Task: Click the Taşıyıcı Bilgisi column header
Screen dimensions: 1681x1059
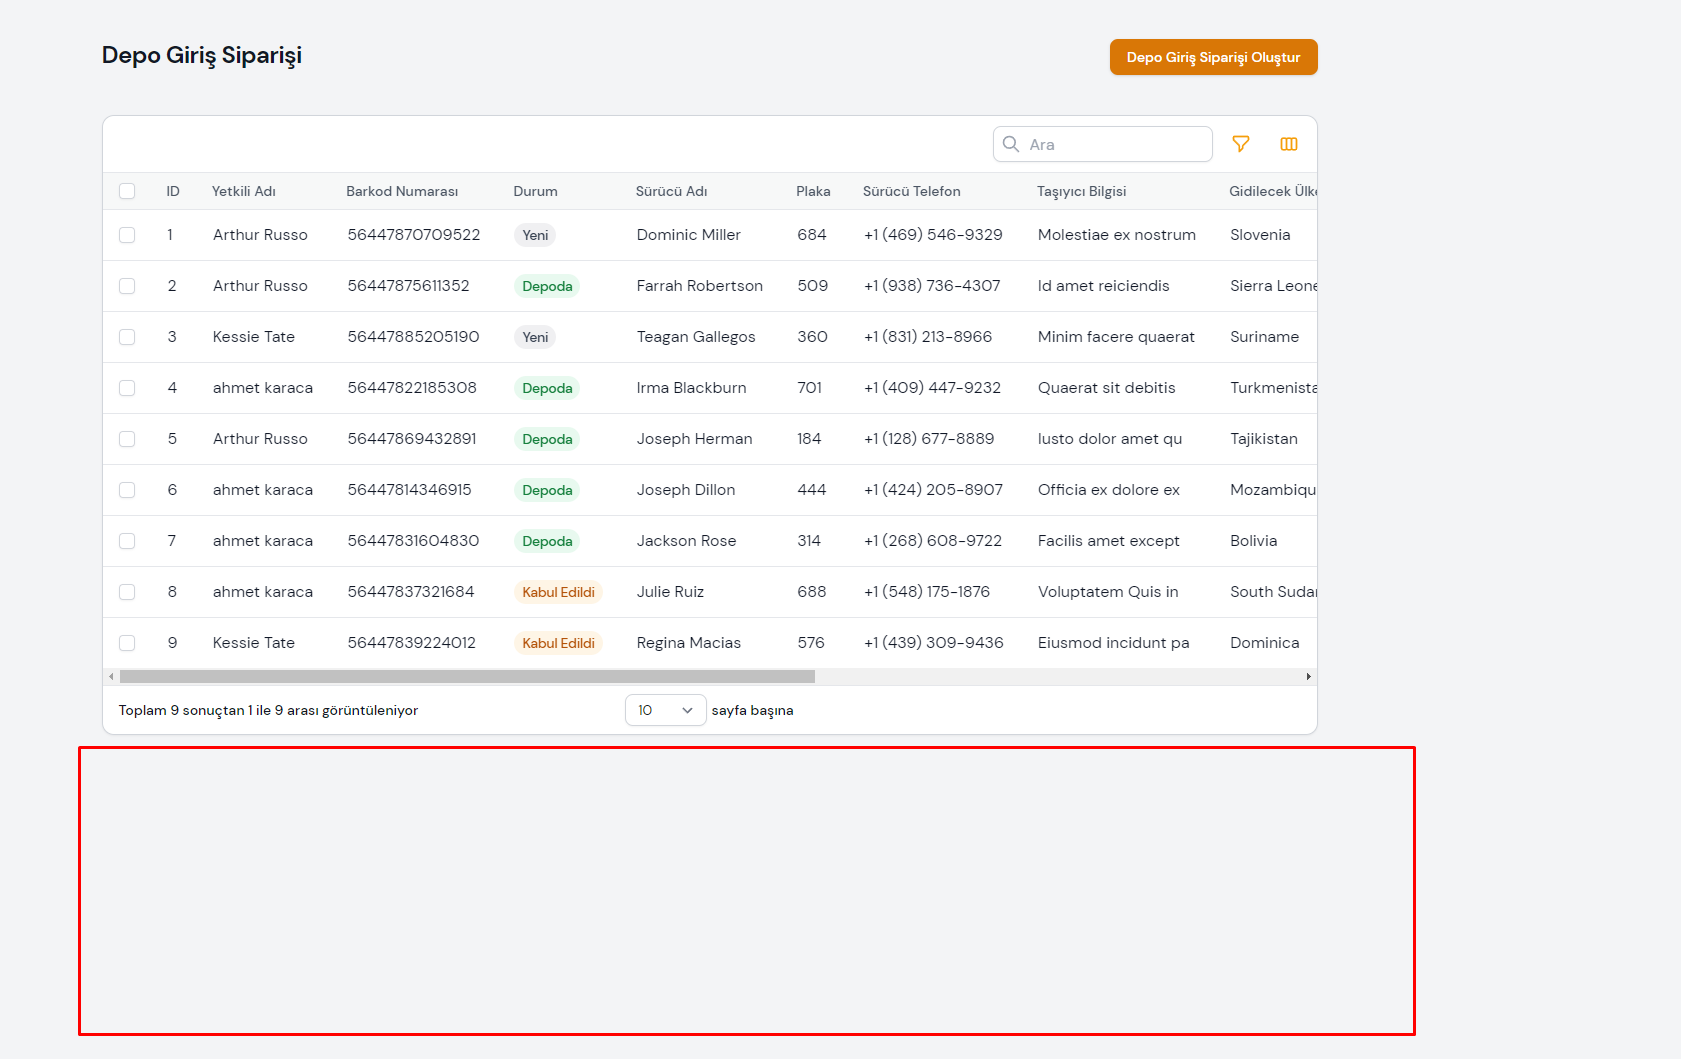Action: [1082, 191]
